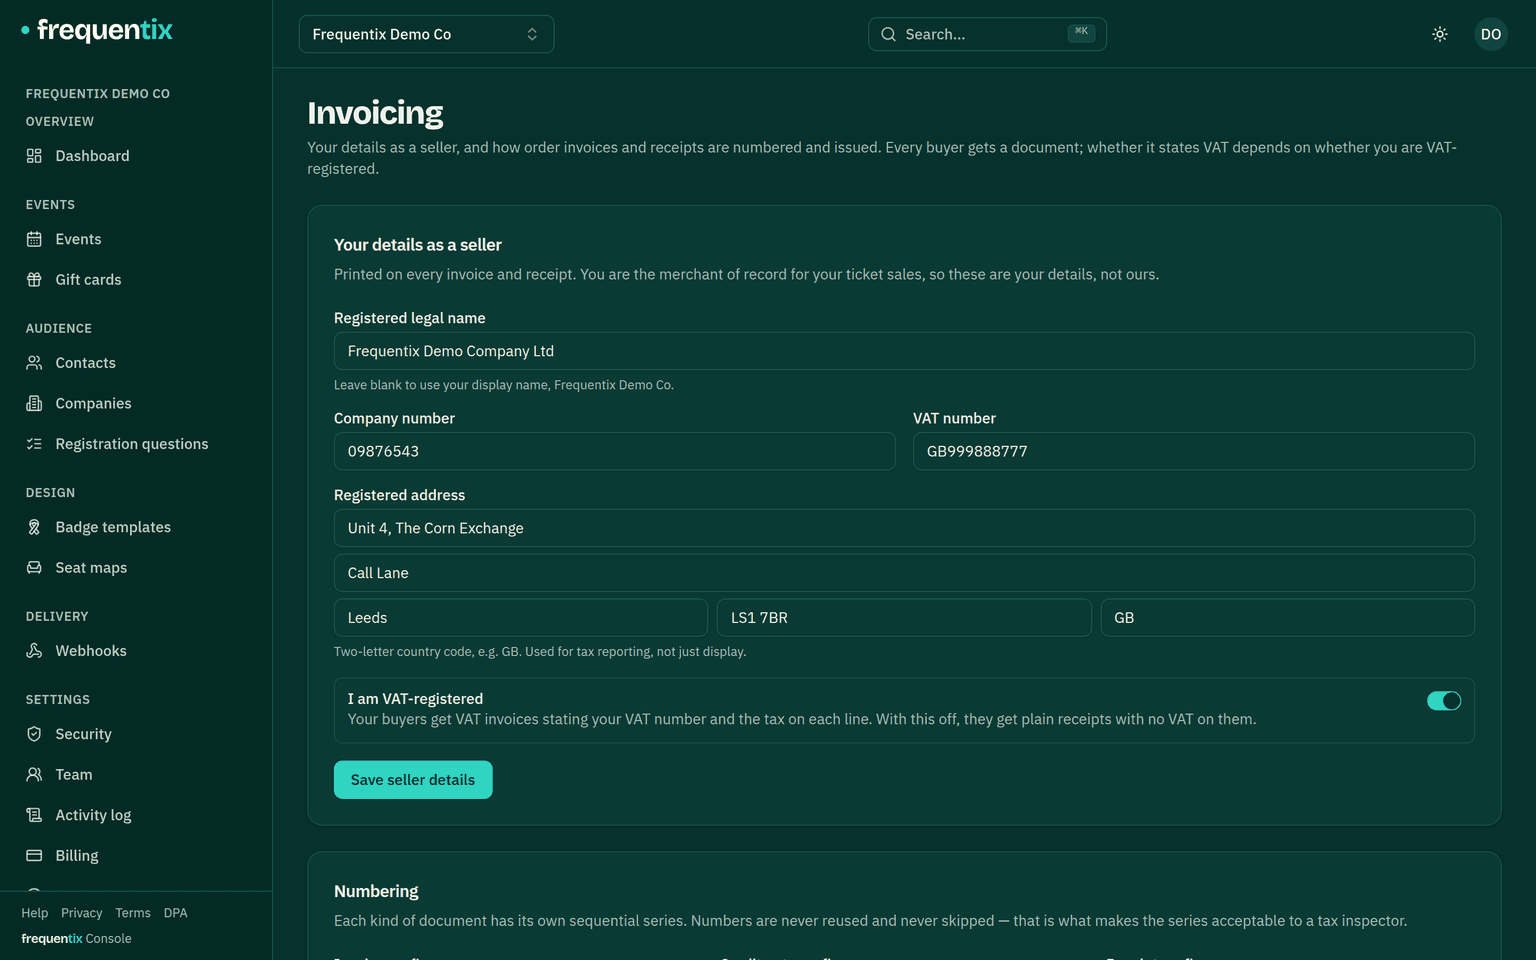
Task: Click 'Your details as a seller' heading
Action: [418, 245]
